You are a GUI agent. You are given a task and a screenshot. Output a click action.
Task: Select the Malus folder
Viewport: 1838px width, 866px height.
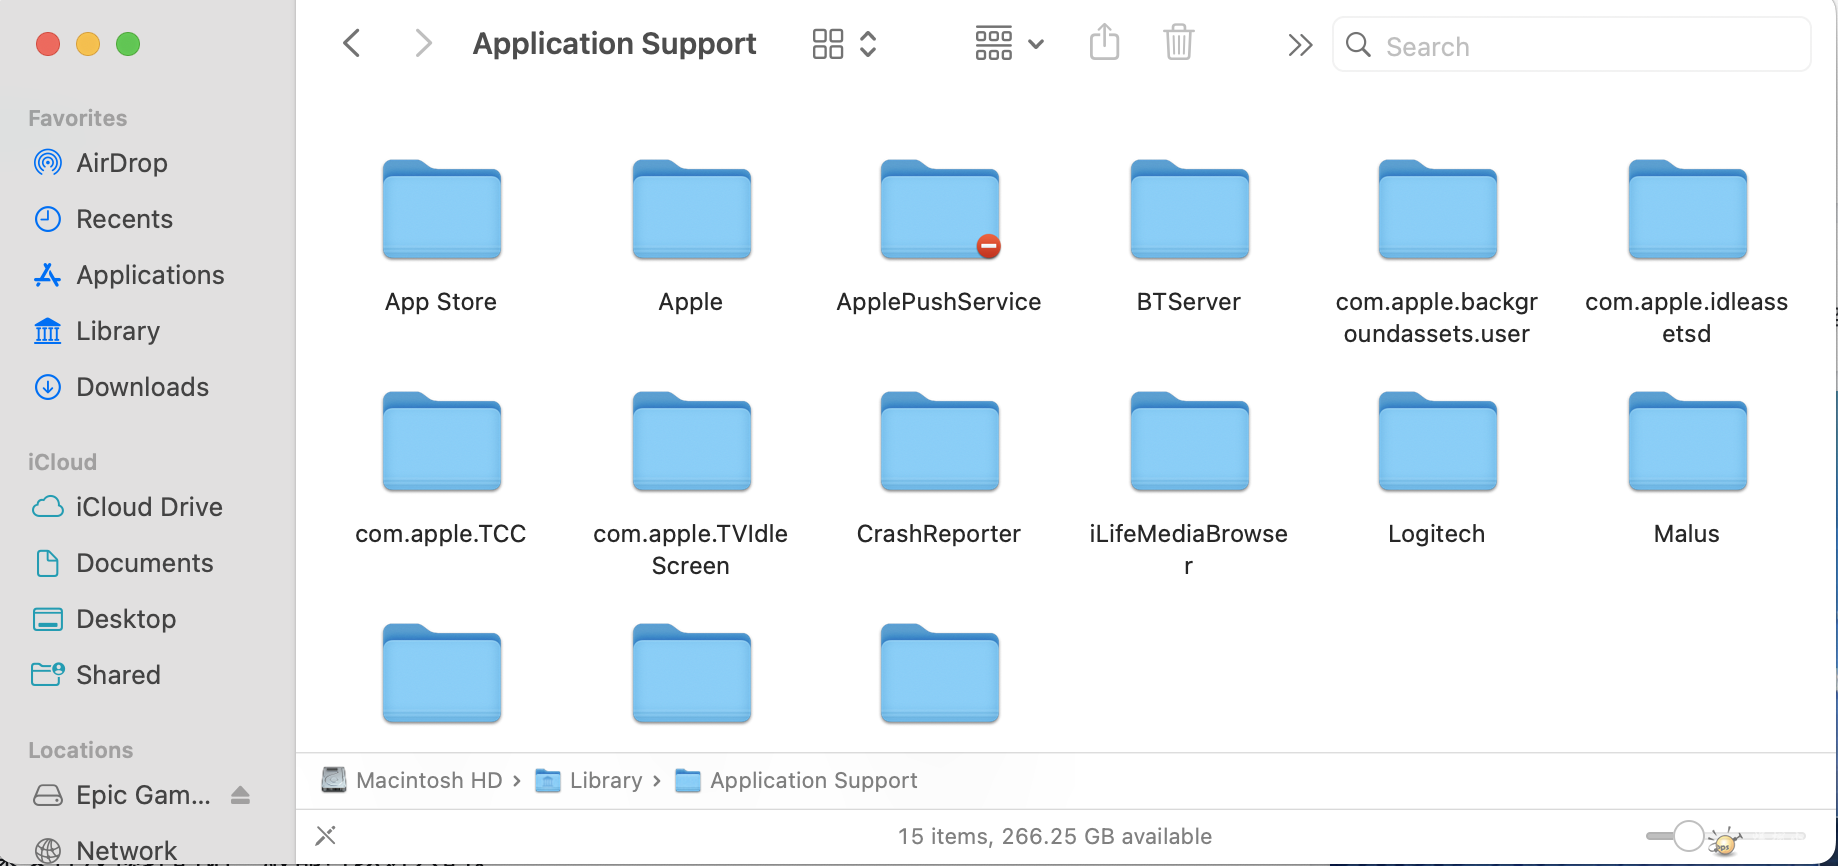point(1686,443)
